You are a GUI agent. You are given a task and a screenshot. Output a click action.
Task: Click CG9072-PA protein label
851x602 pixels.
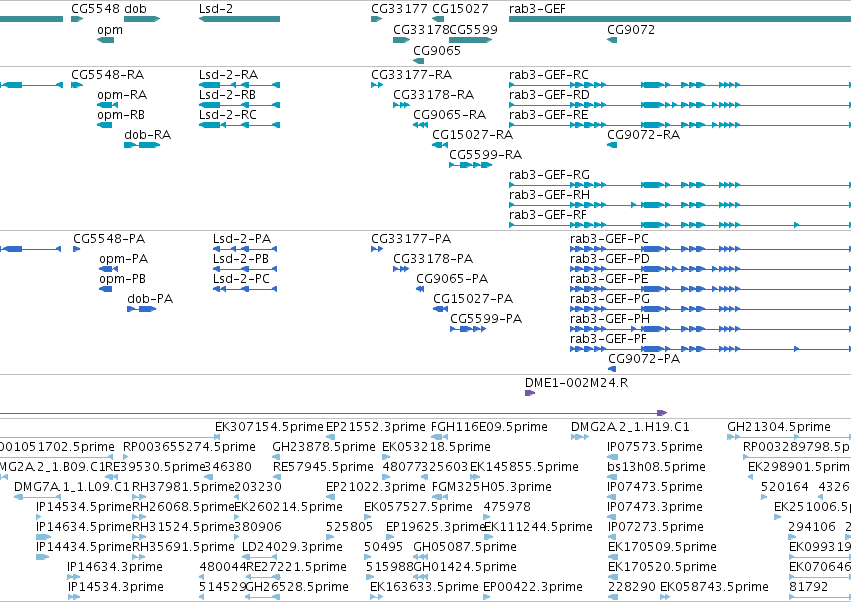[644, 359]
